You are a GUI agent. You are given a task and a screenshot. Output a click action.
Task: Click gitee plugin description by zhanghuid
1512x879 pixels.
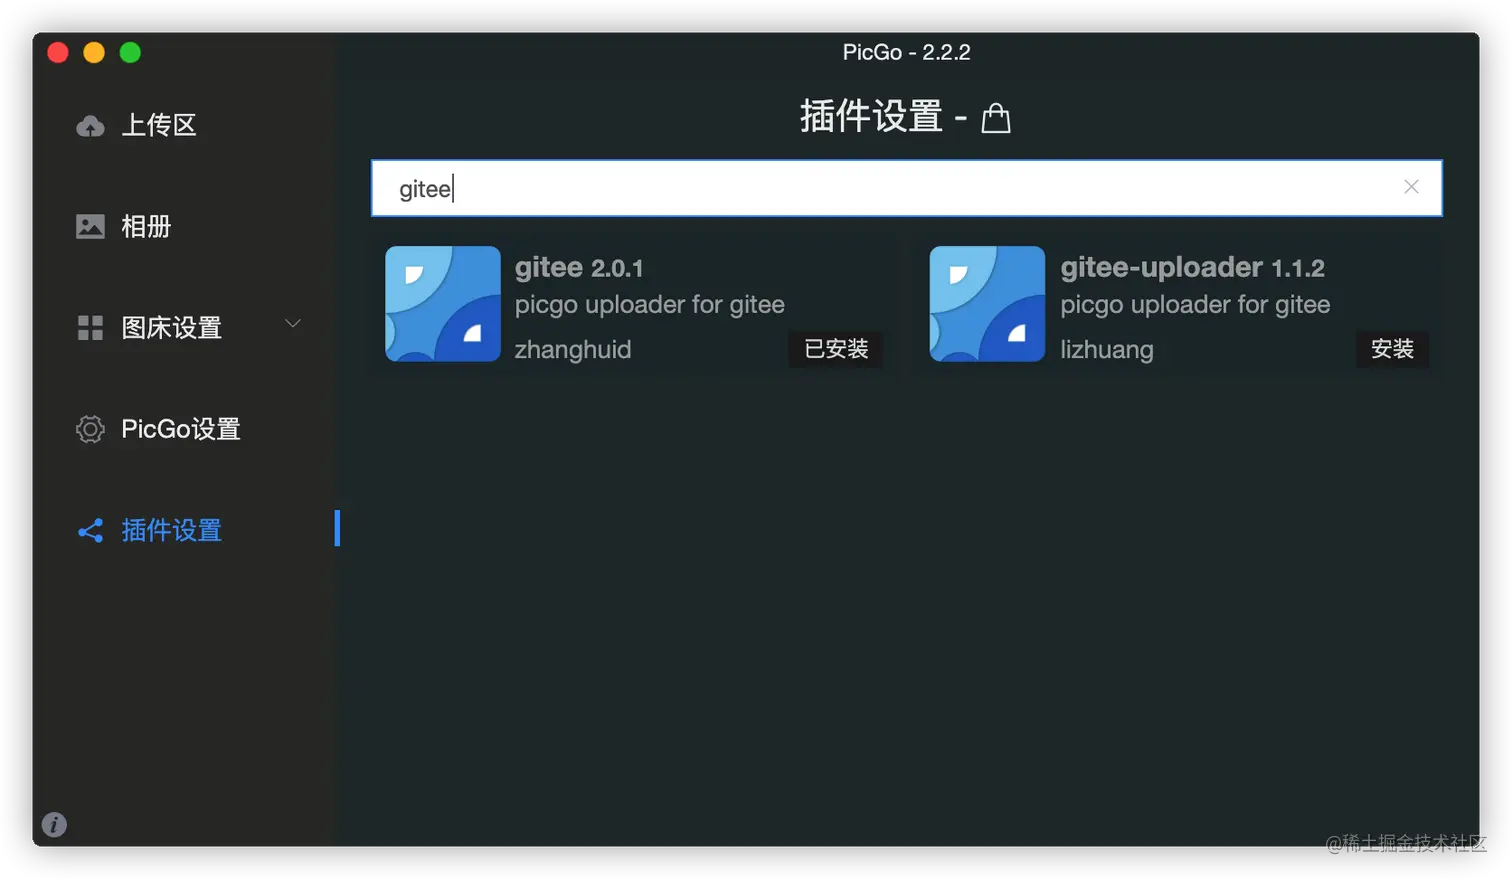650,305
